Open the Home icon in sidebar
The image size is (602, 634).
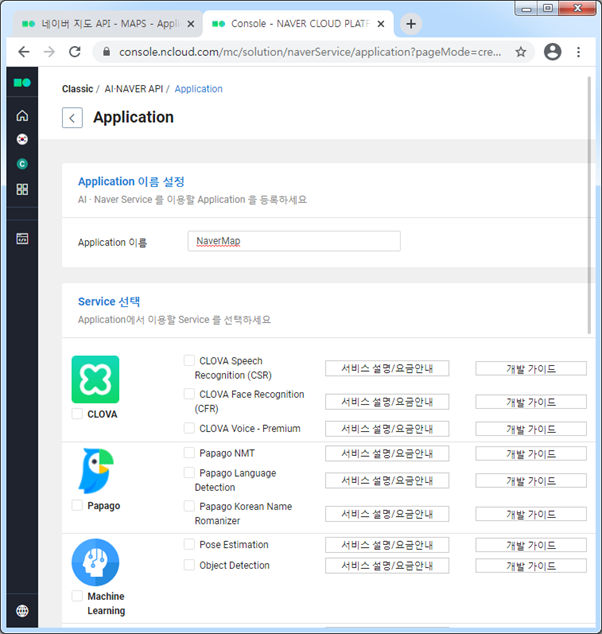[22, 116]
